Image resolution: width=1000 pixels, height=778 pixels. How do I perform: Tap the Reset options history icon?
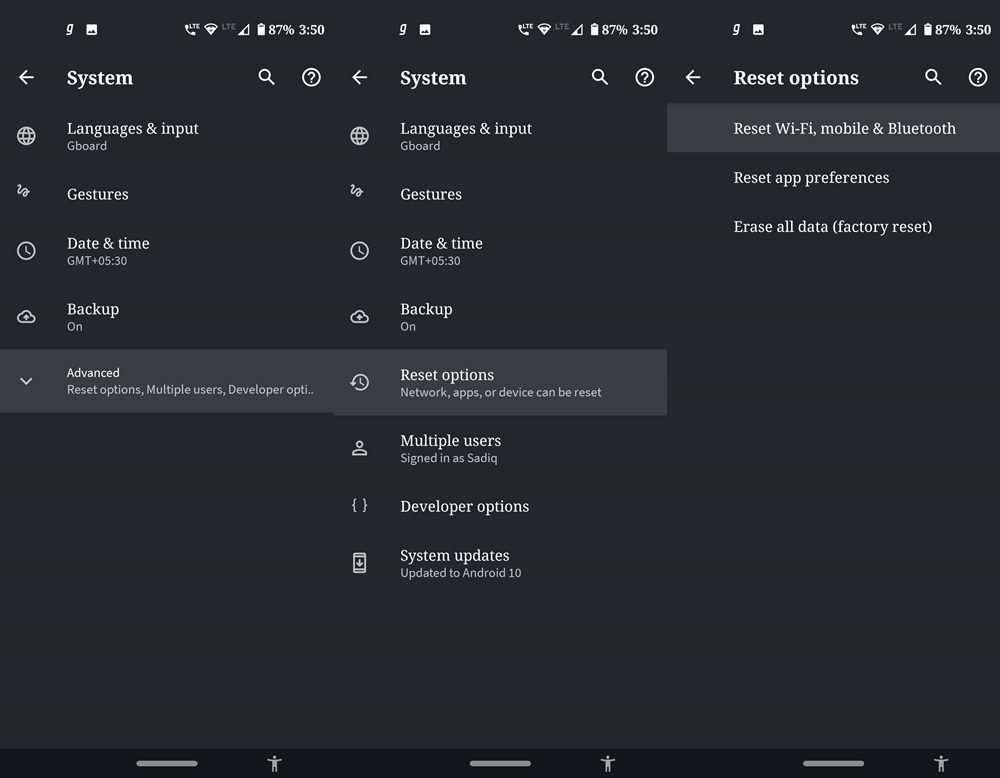click(360, 382)
